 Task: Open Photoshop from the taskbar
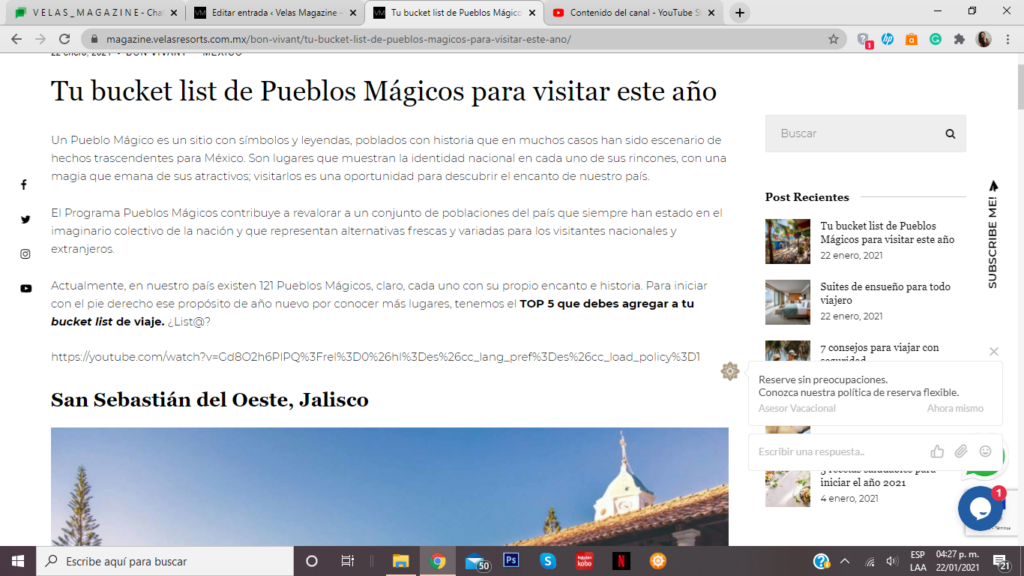(511, 560)
